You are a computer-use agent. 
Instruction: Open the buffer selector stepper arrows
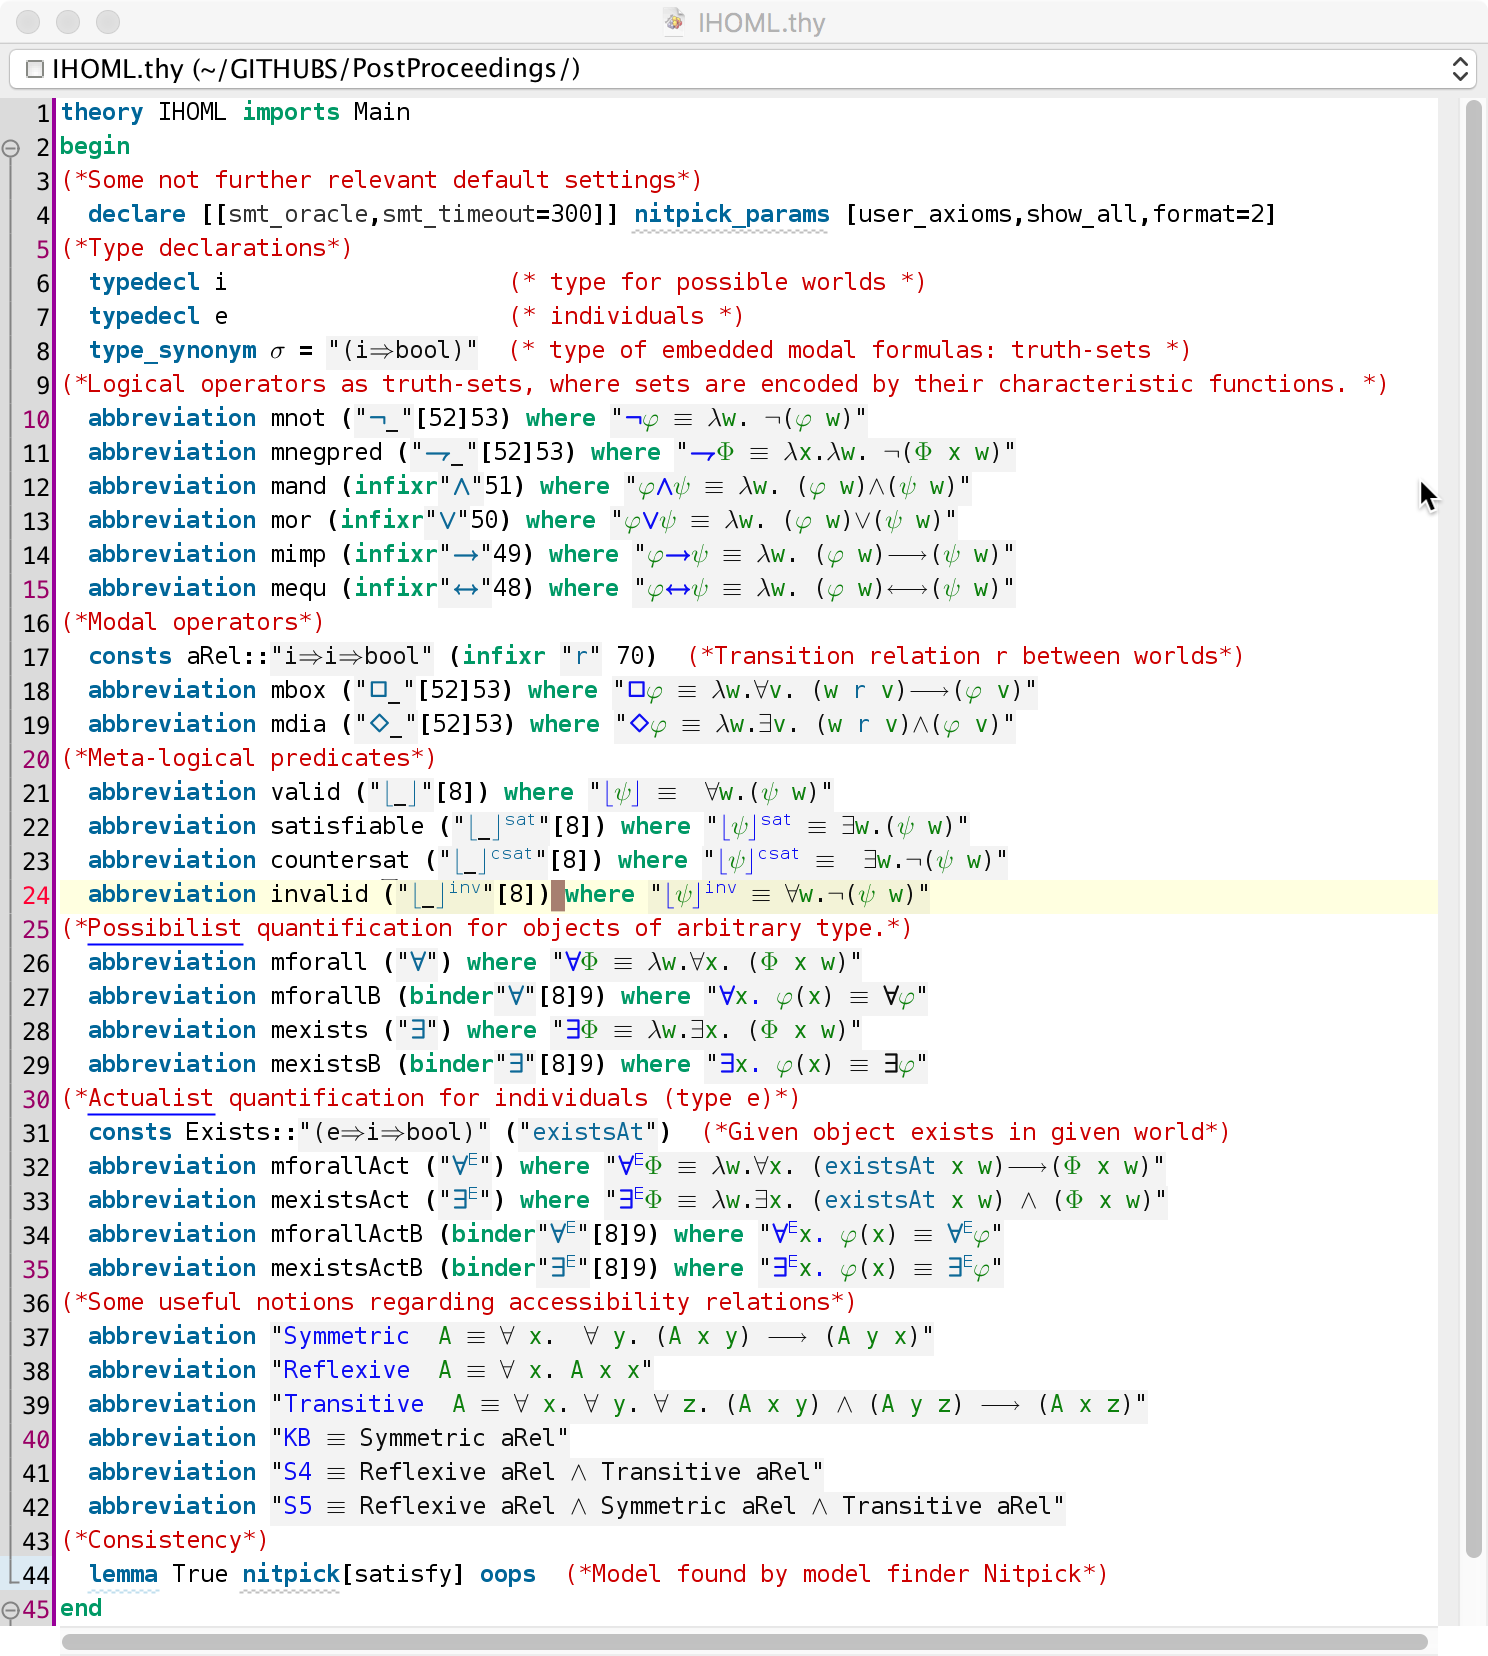point(1460,69)
